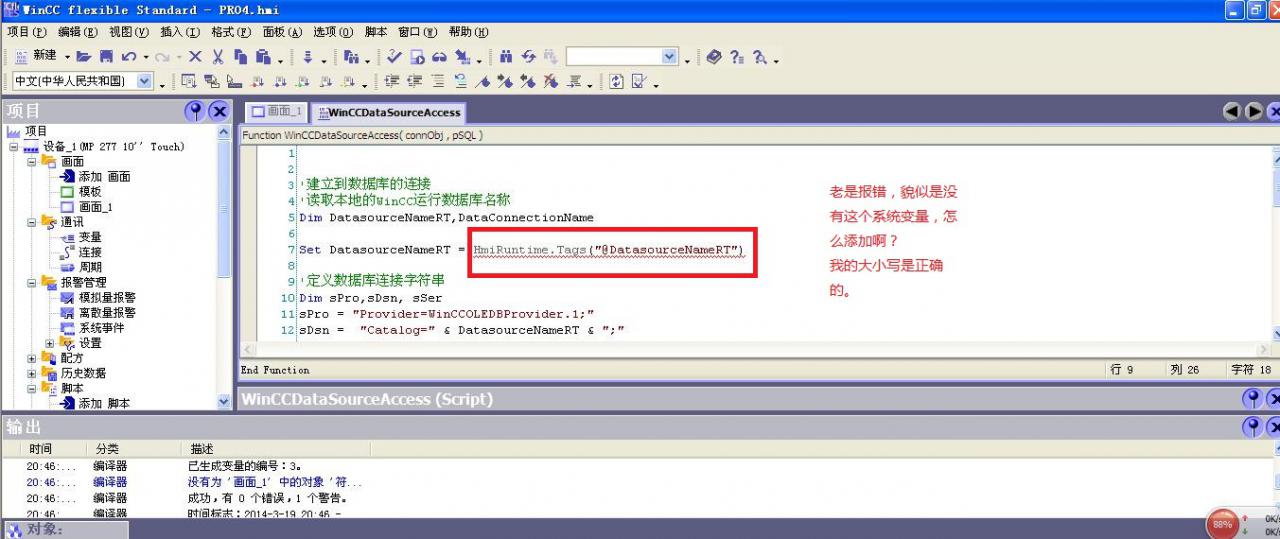Click the binoculars Find icon

click(x=506, y=57)
